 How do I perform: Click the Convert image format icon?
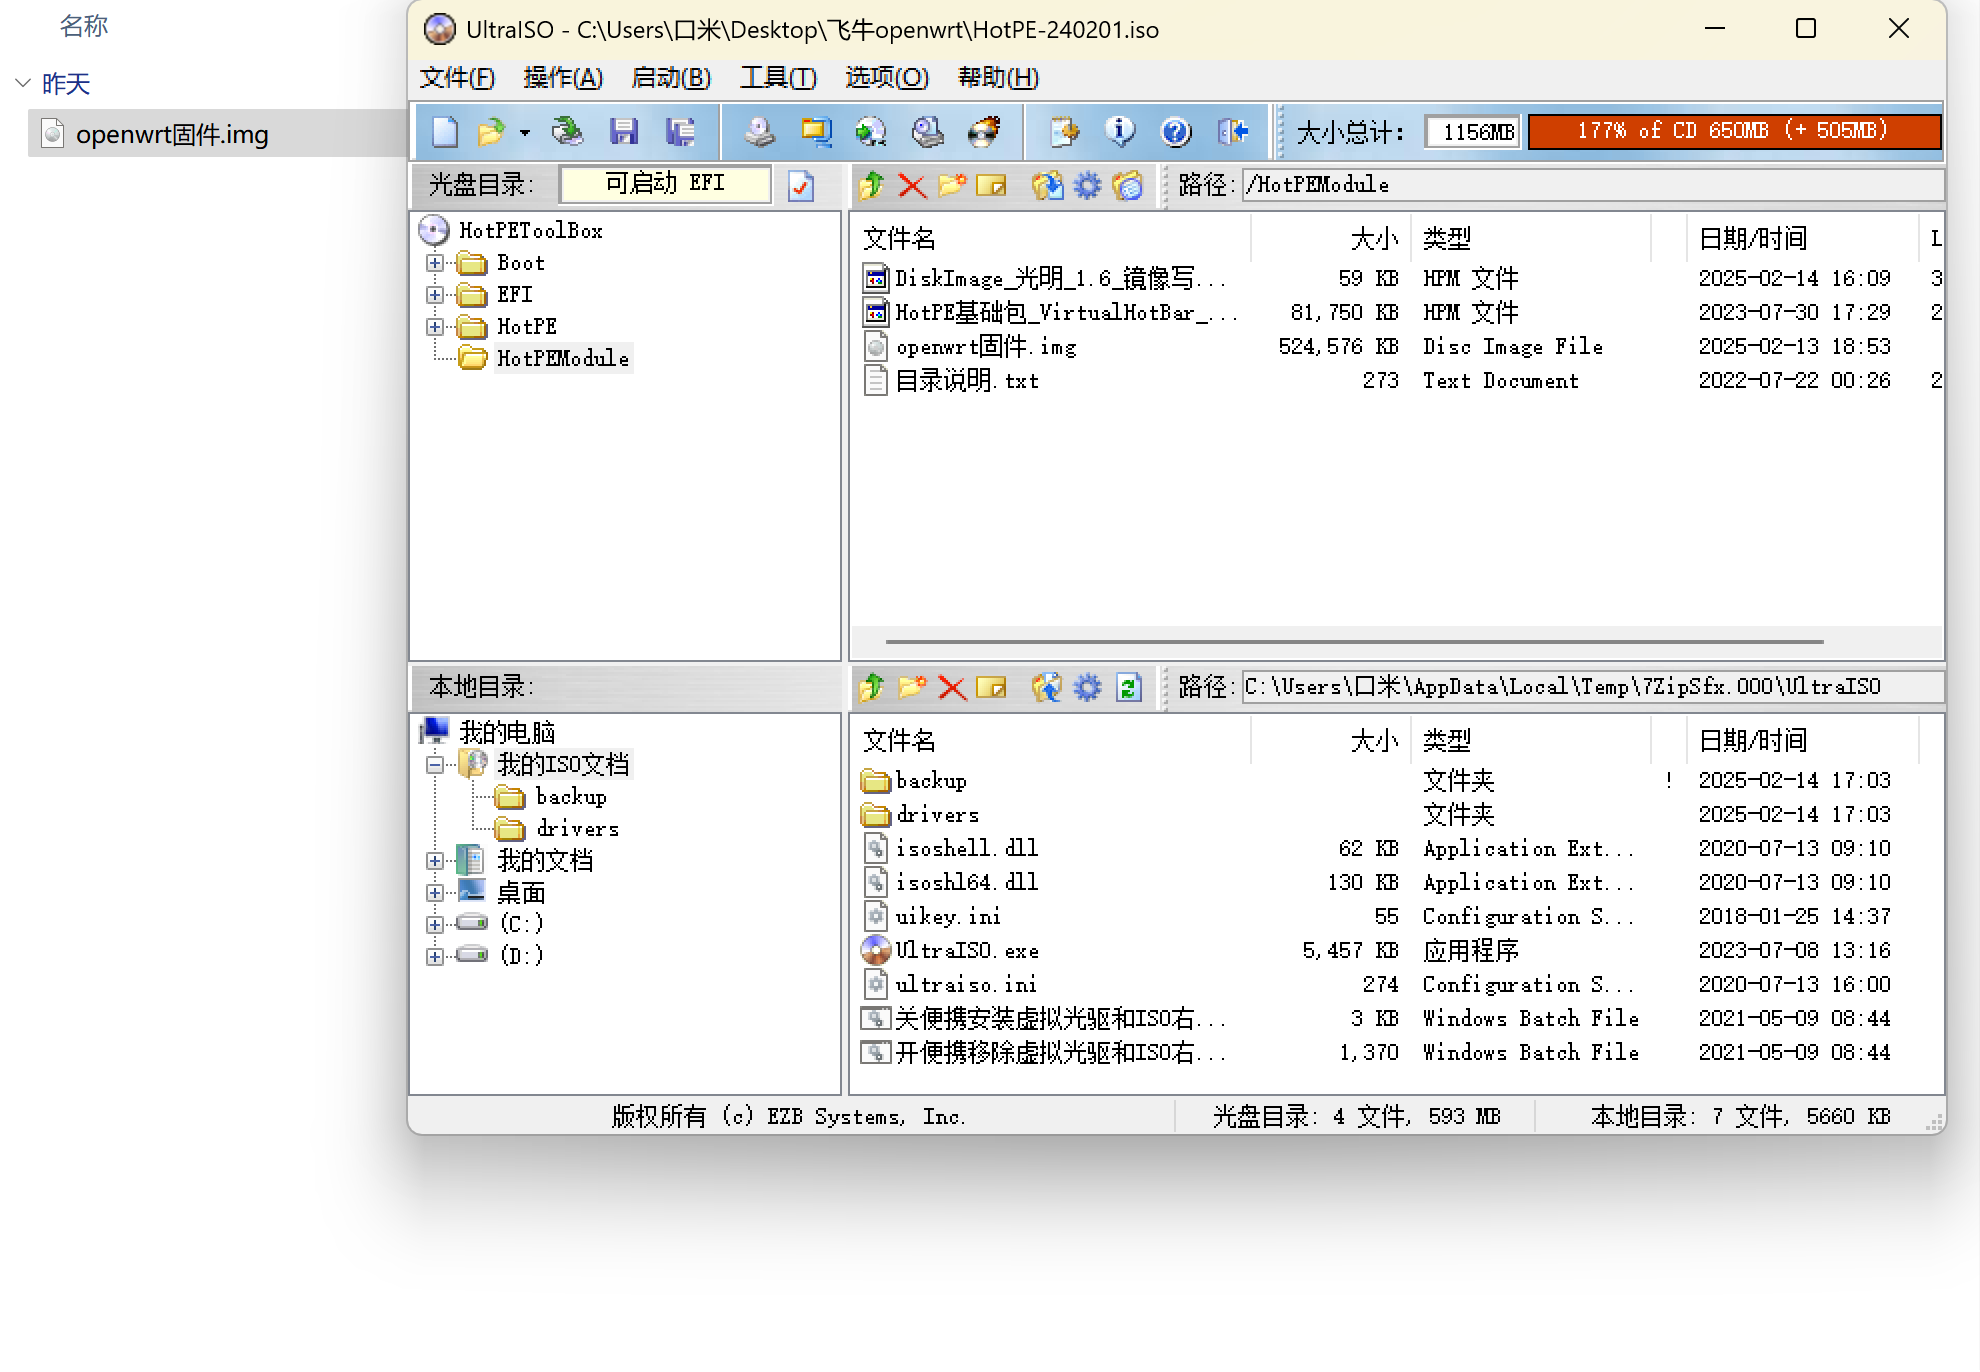[x=816, y=132]
